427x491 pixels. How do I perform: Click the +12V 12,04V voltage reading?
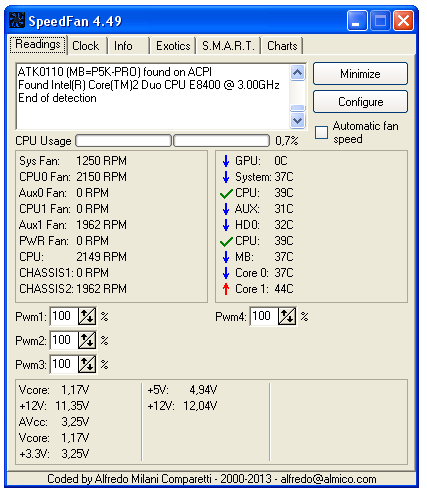click(x=182, y=406)
